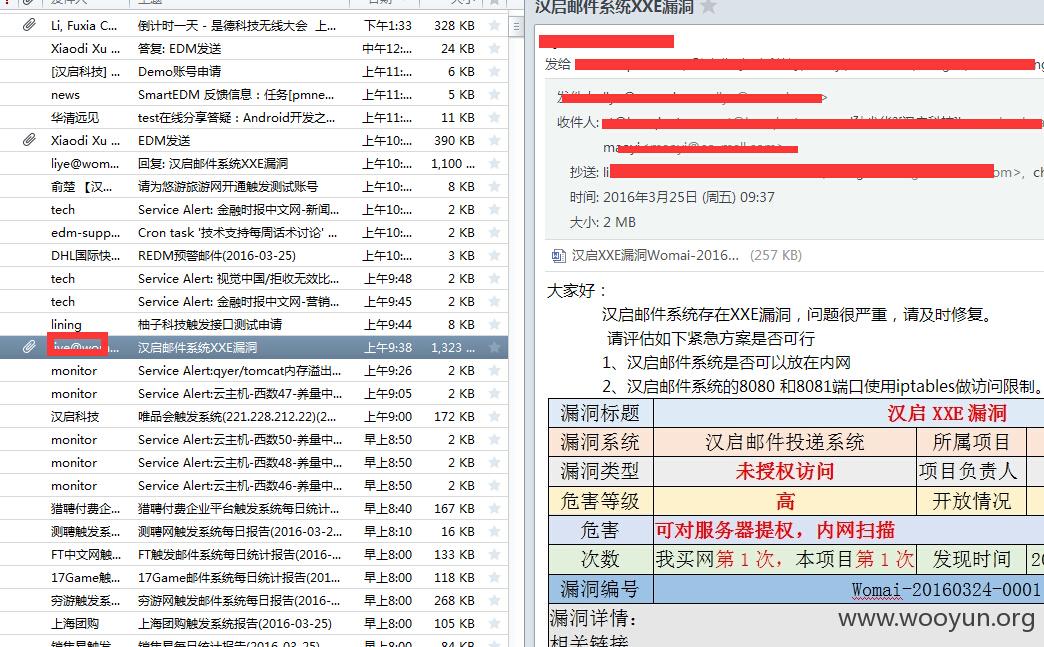Click the message list vertical scrollbar grip
This screenshot has height=647, width=1044.
pyautogui.click(x=516, y=27)
